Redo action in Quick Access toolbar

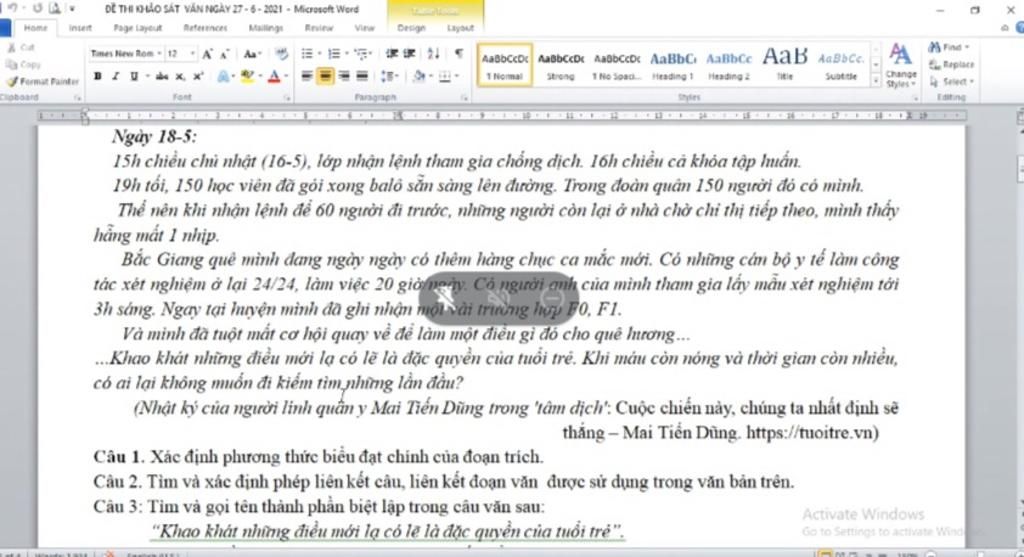37,8
